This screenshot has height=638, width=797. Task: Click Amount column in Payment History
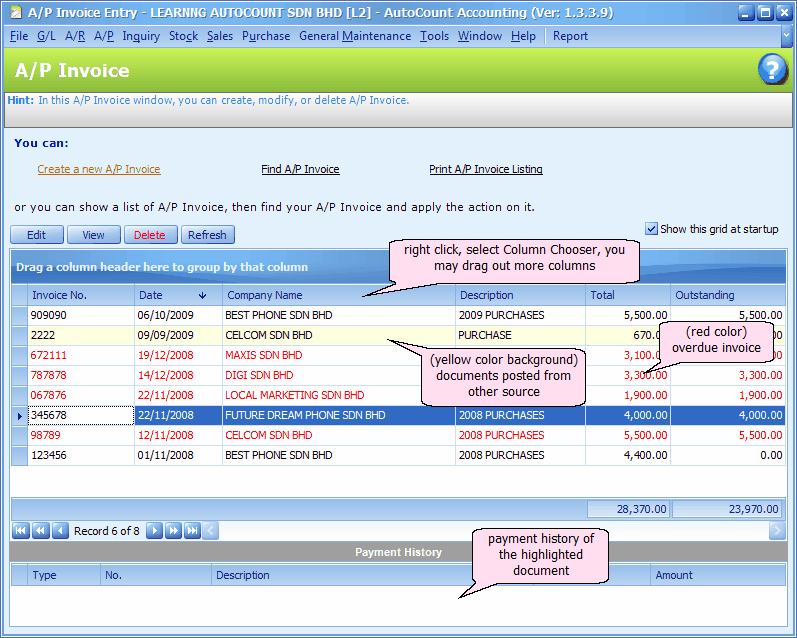(718, 575)
